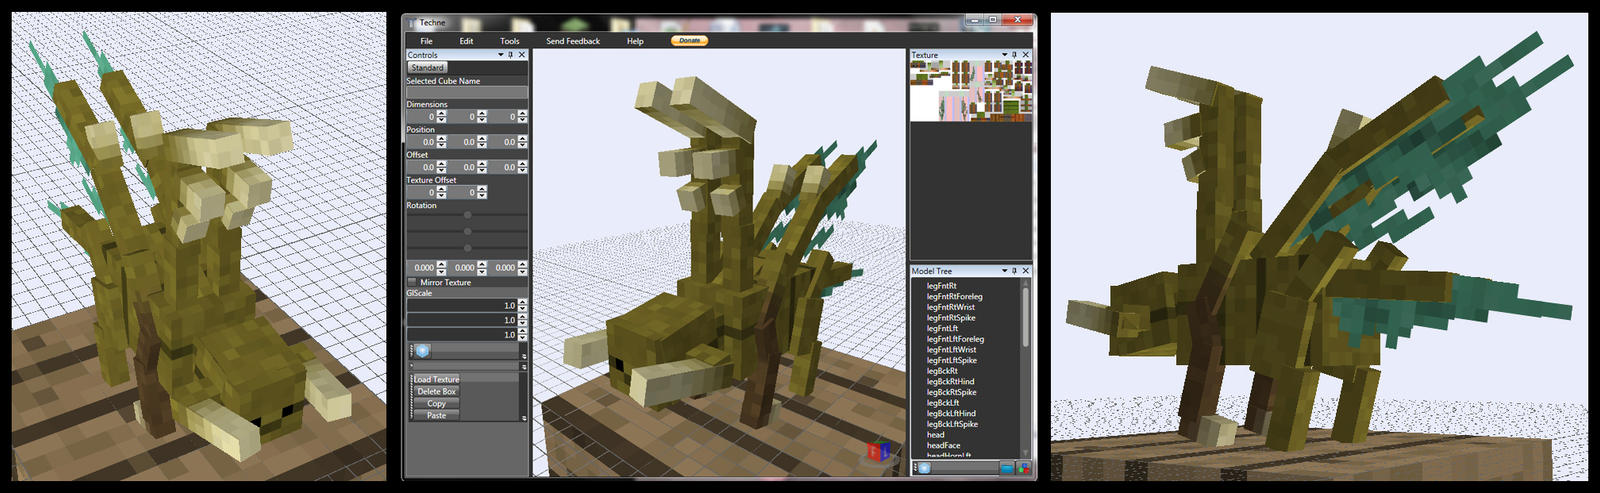The width and height of the screenshot is (1600, 493).
Task: Select legBckRtHind in Model Tree
Action: pyautogui.click(x=950, y=381)
